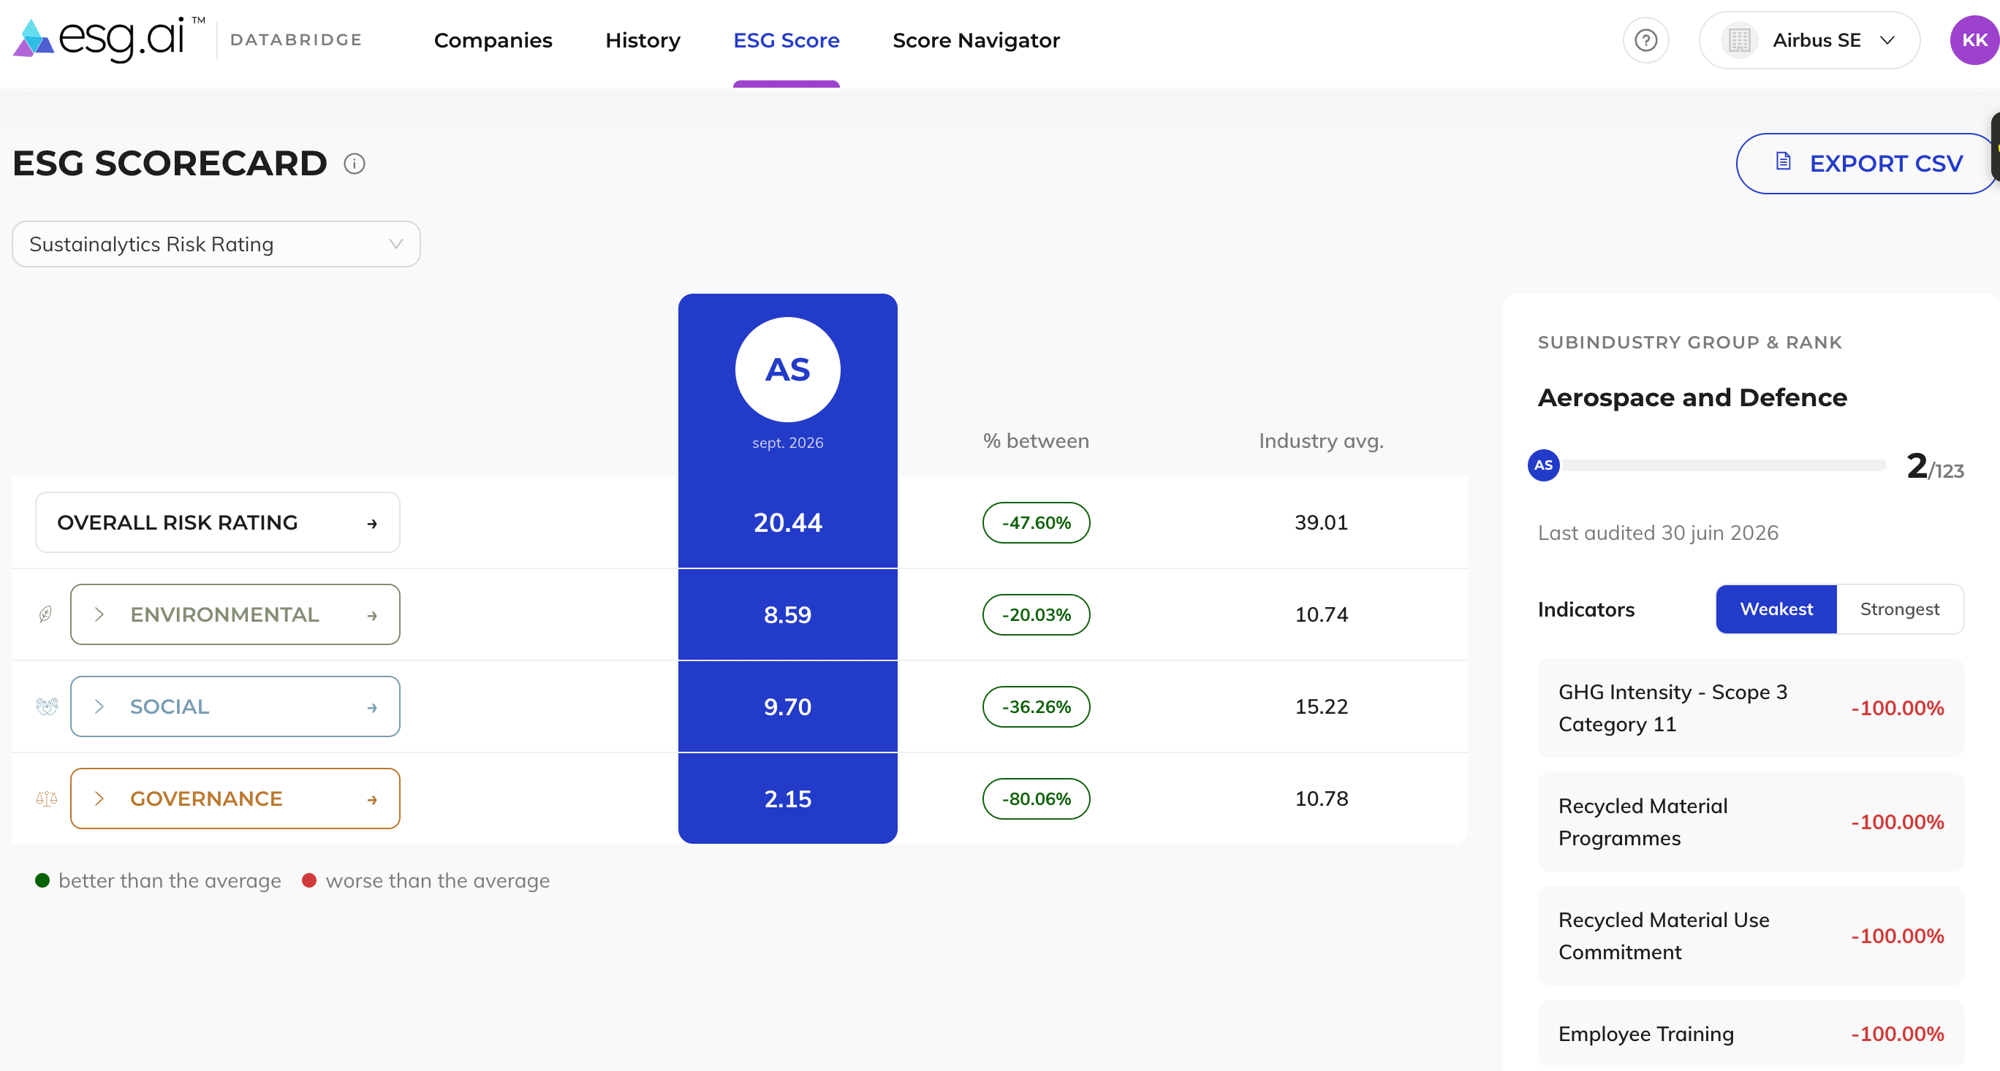Click the leaf icon beside Environmental
Viewport: 2000px width, 1071px height.
click(46, 614)
